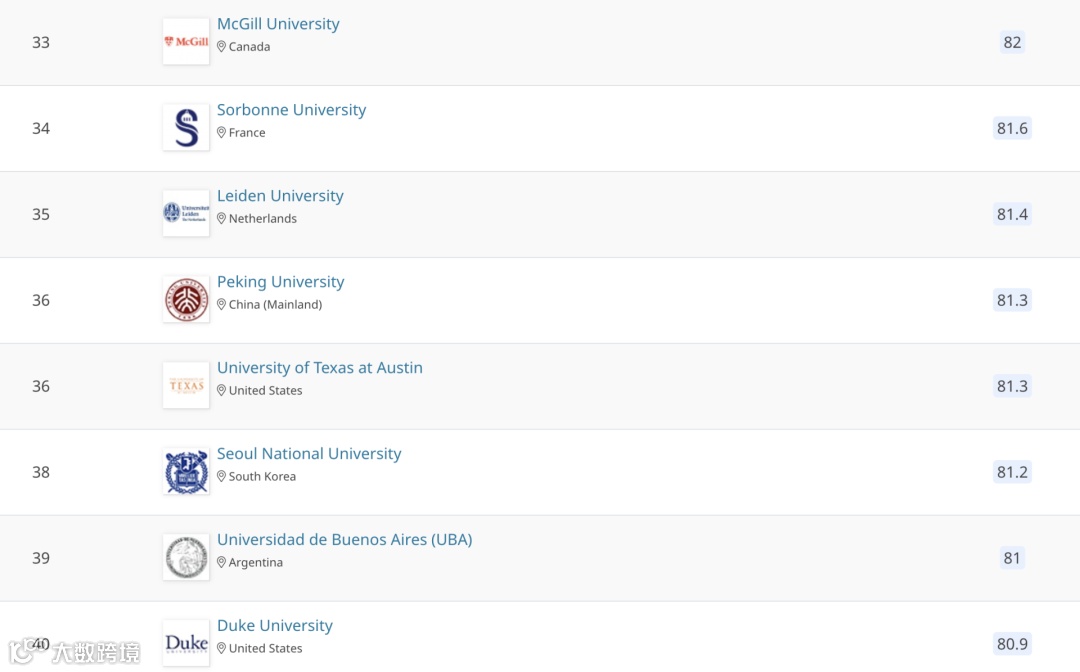The width and height of the screenshot is (1080, 672).
Task: Open the McGill University link
Action: point(278,24)
